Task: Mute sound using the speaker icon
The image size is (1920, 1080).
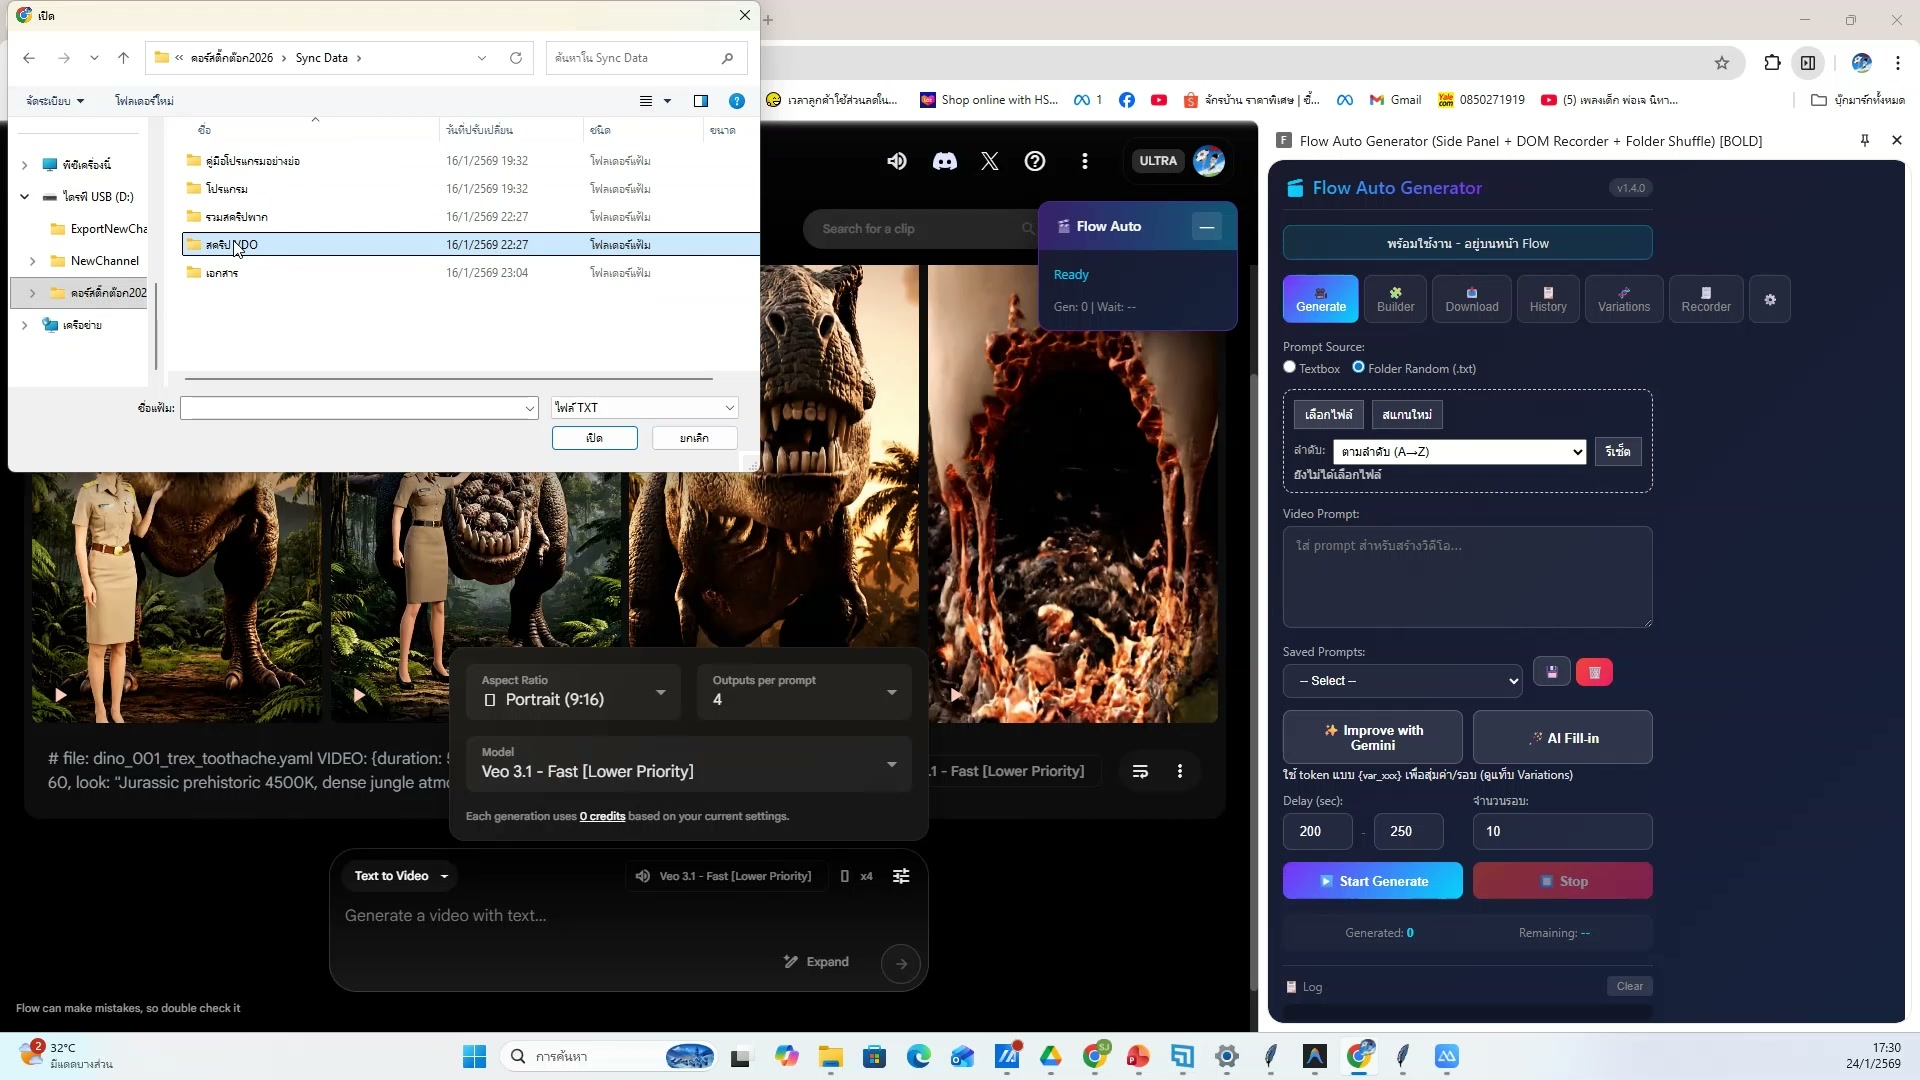Action: [x=897, y=161]
